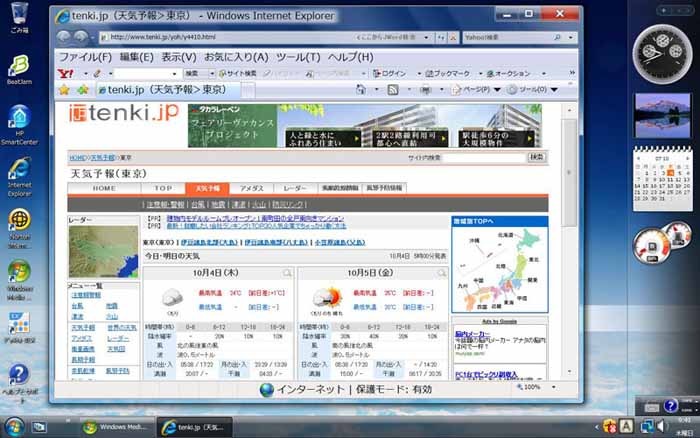700x438 pixels.
Task: Click the TOP navigation tab
Action: pos(163,188)
